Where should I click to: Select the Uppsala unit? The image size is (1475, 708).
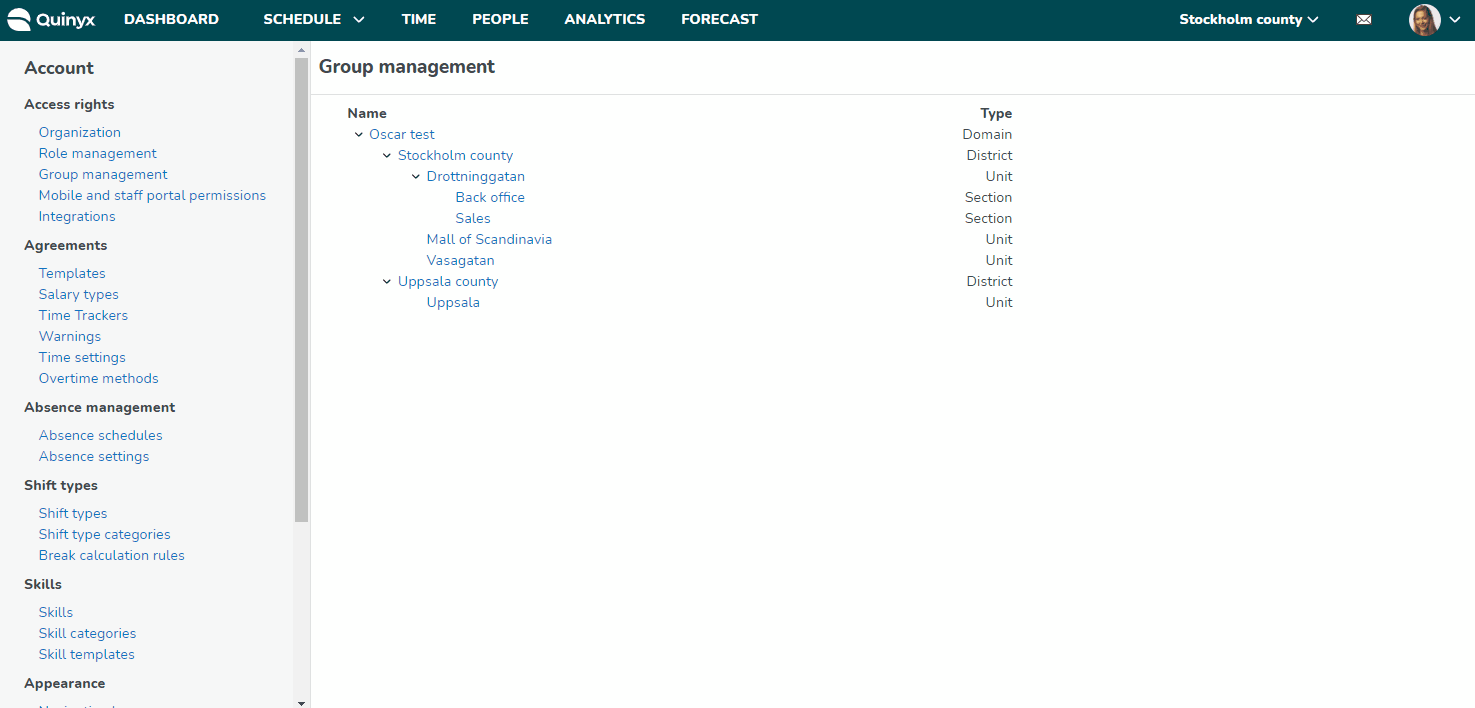click(453, 302)
